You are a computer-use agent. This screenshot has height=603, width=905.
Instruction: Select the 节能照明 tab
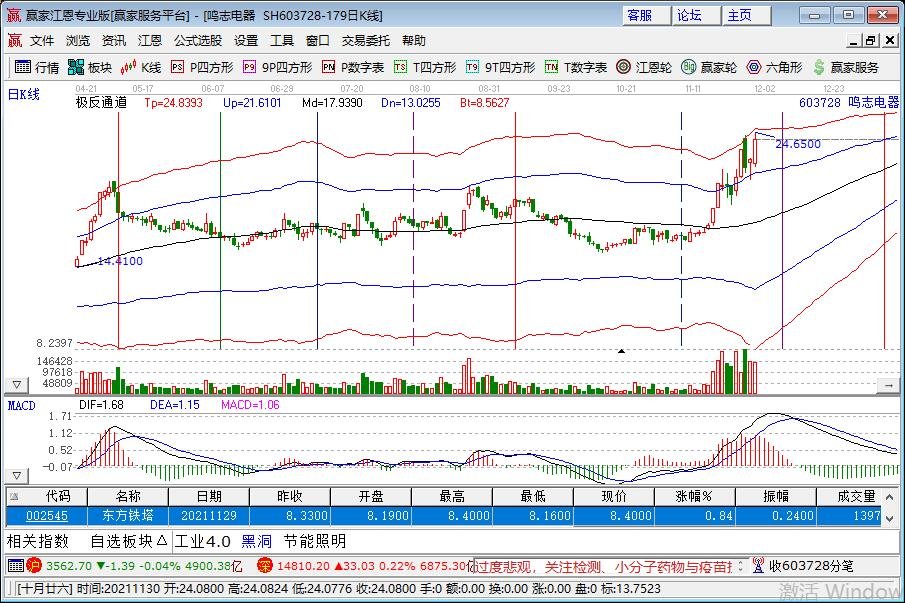tap(315, 541)
